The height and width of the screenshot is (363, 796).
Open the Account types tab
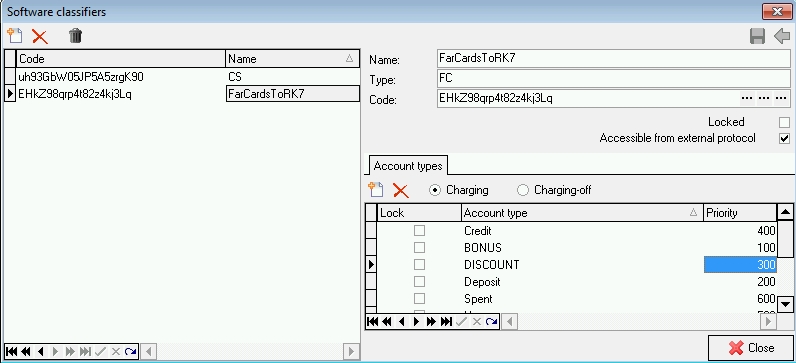click(x=408, y=166)
